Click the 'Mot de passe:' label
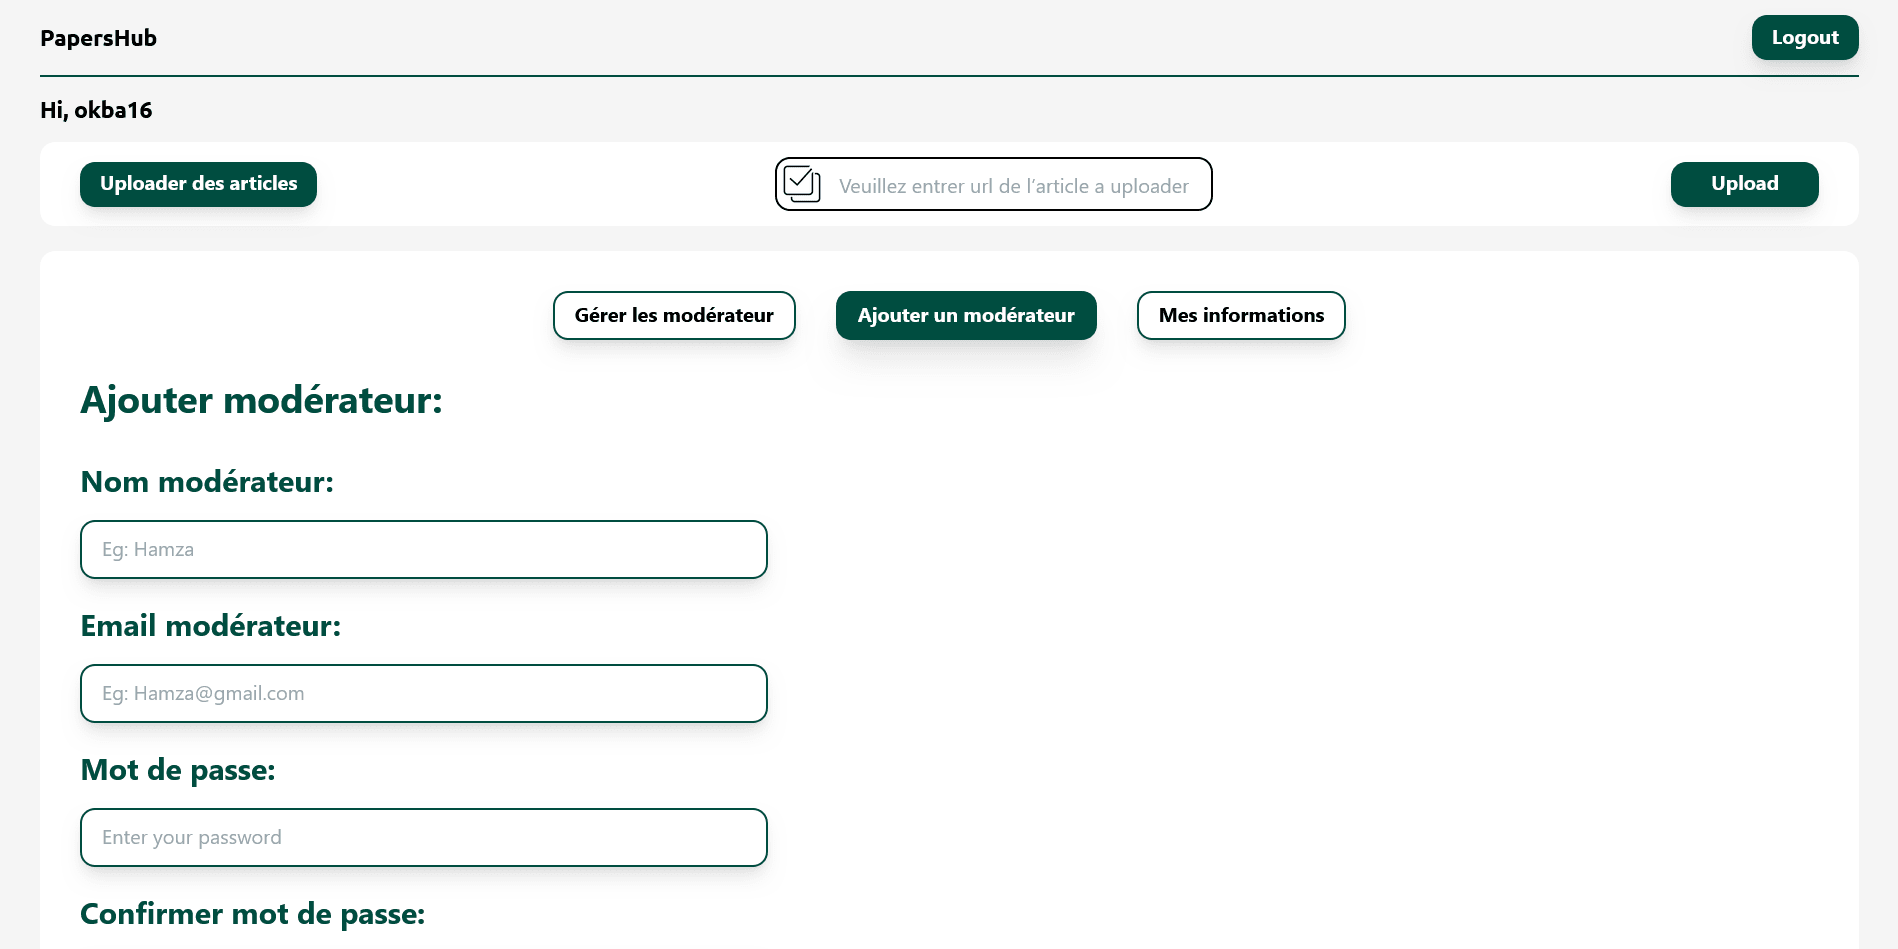This screenshot has height=949, width=1898. [178, 770]
